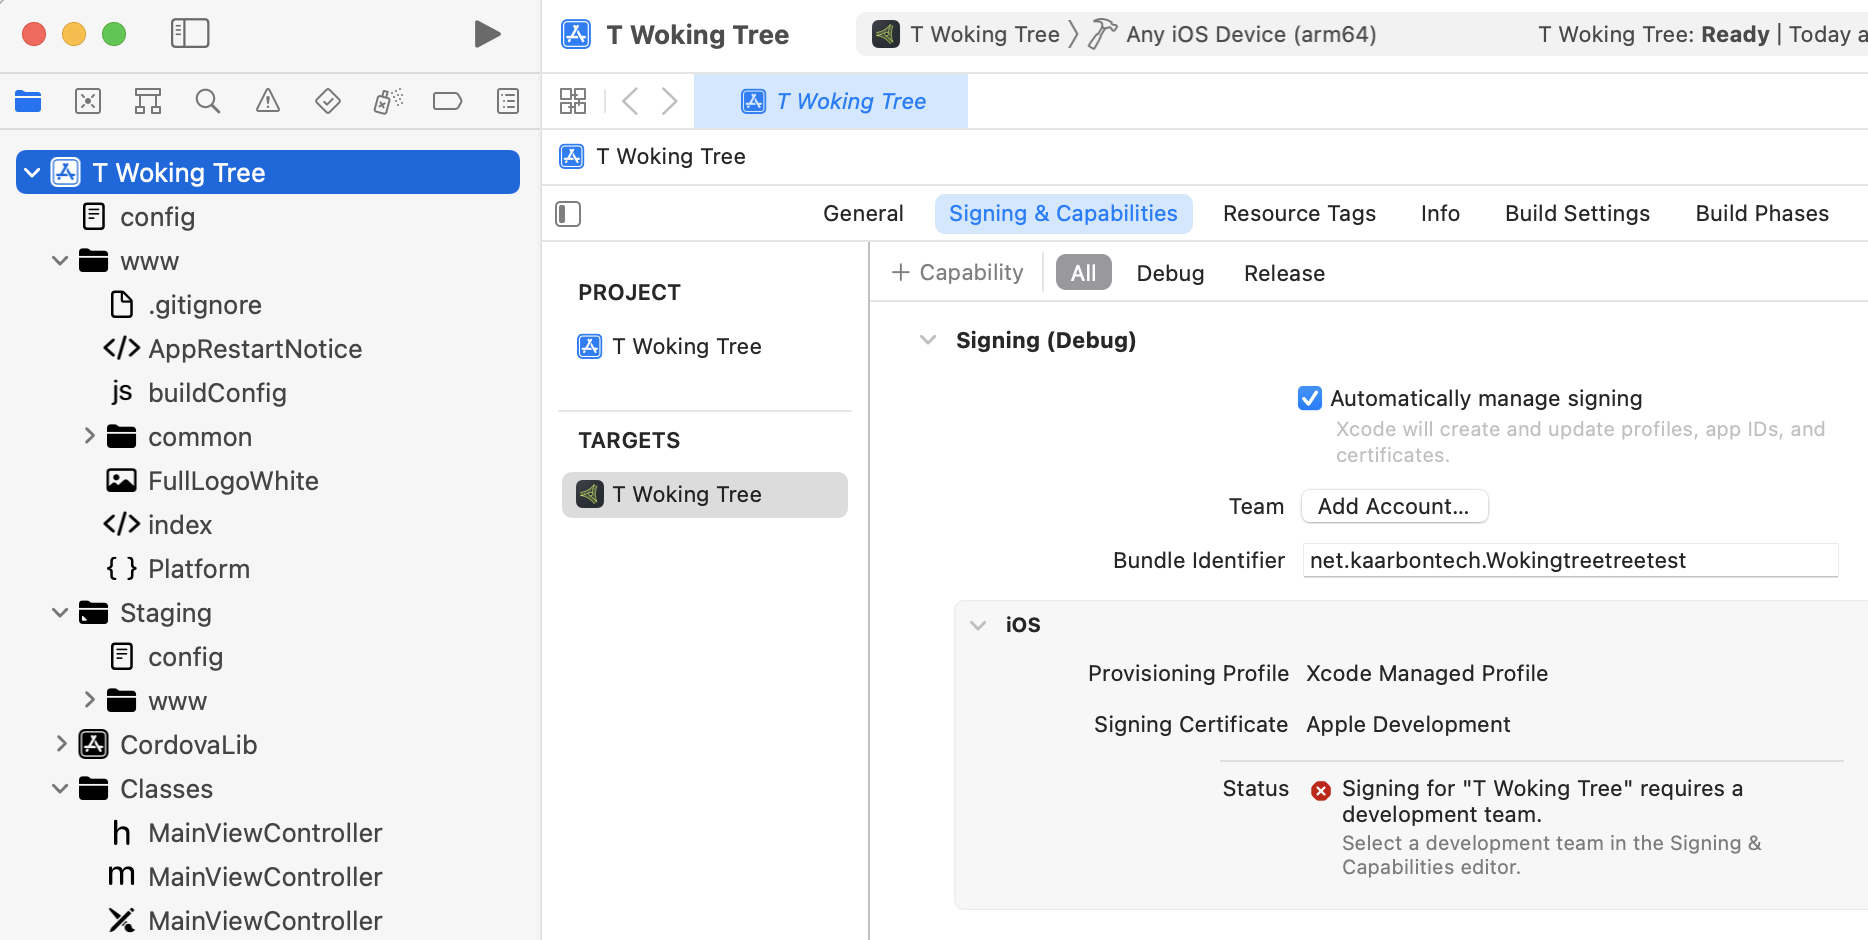Collapse the iOS provisioning section

pyautogui.click(x=978, y=624)
